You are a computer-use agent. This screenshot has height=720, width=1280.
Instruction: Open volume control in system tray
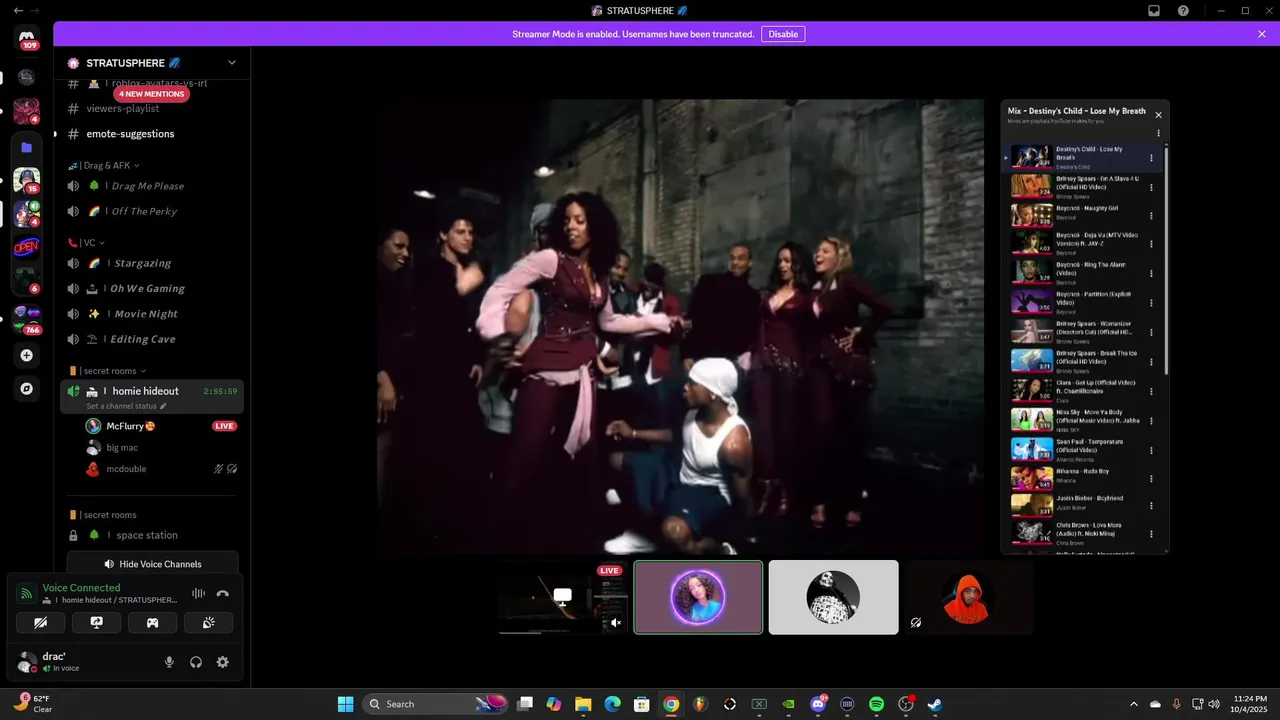point(1214,704)
